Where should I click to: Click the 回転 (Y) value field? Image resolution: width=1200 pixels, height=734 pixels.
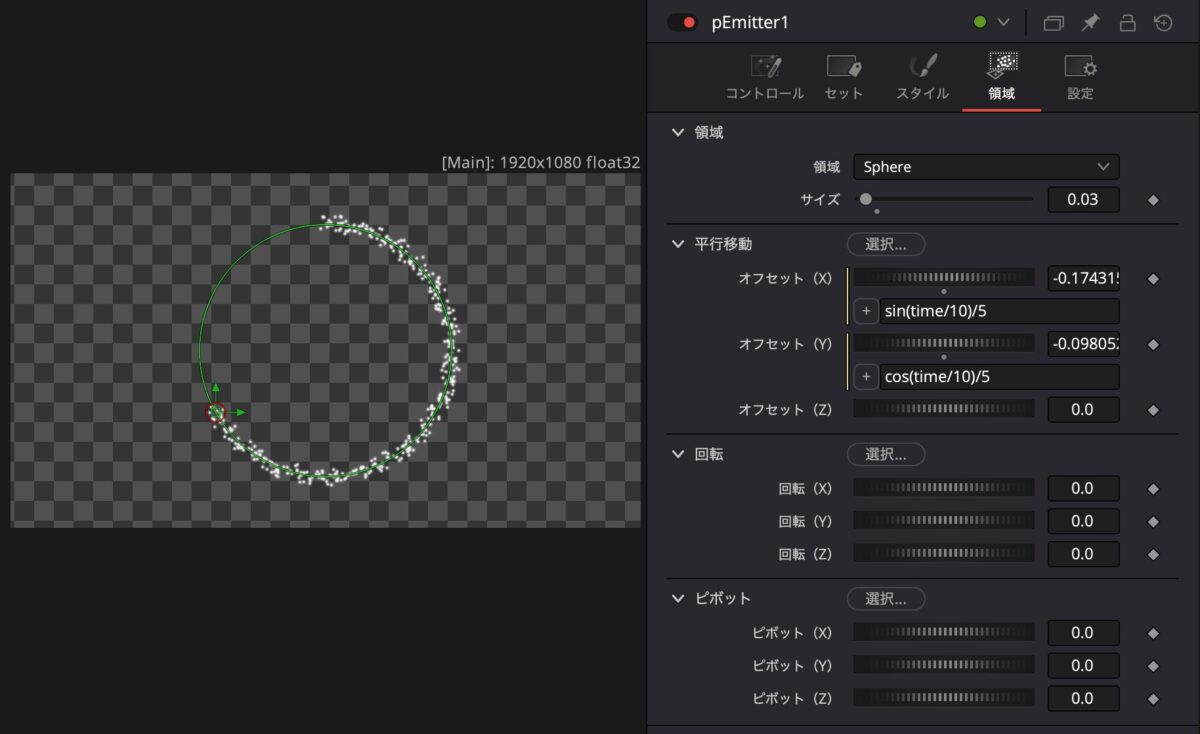[1083, 521]
